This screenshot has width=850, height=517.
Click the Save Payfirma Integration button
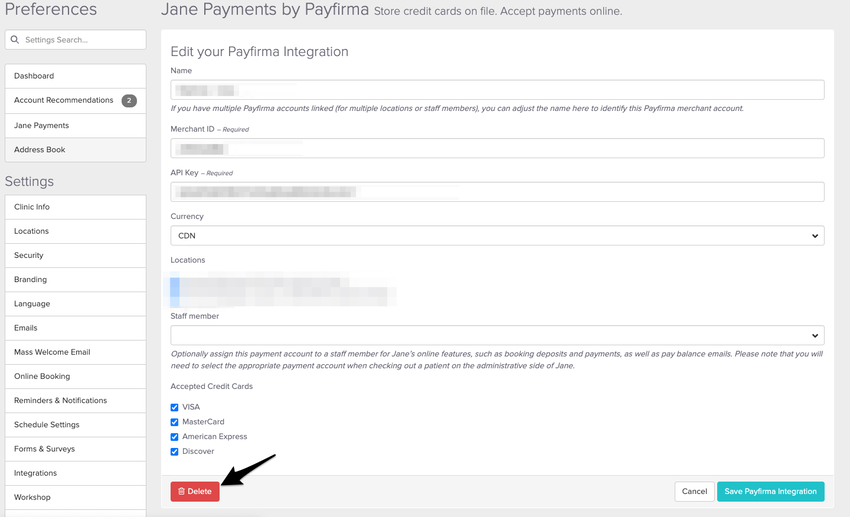pyautogui.click(x=770, y=491)
